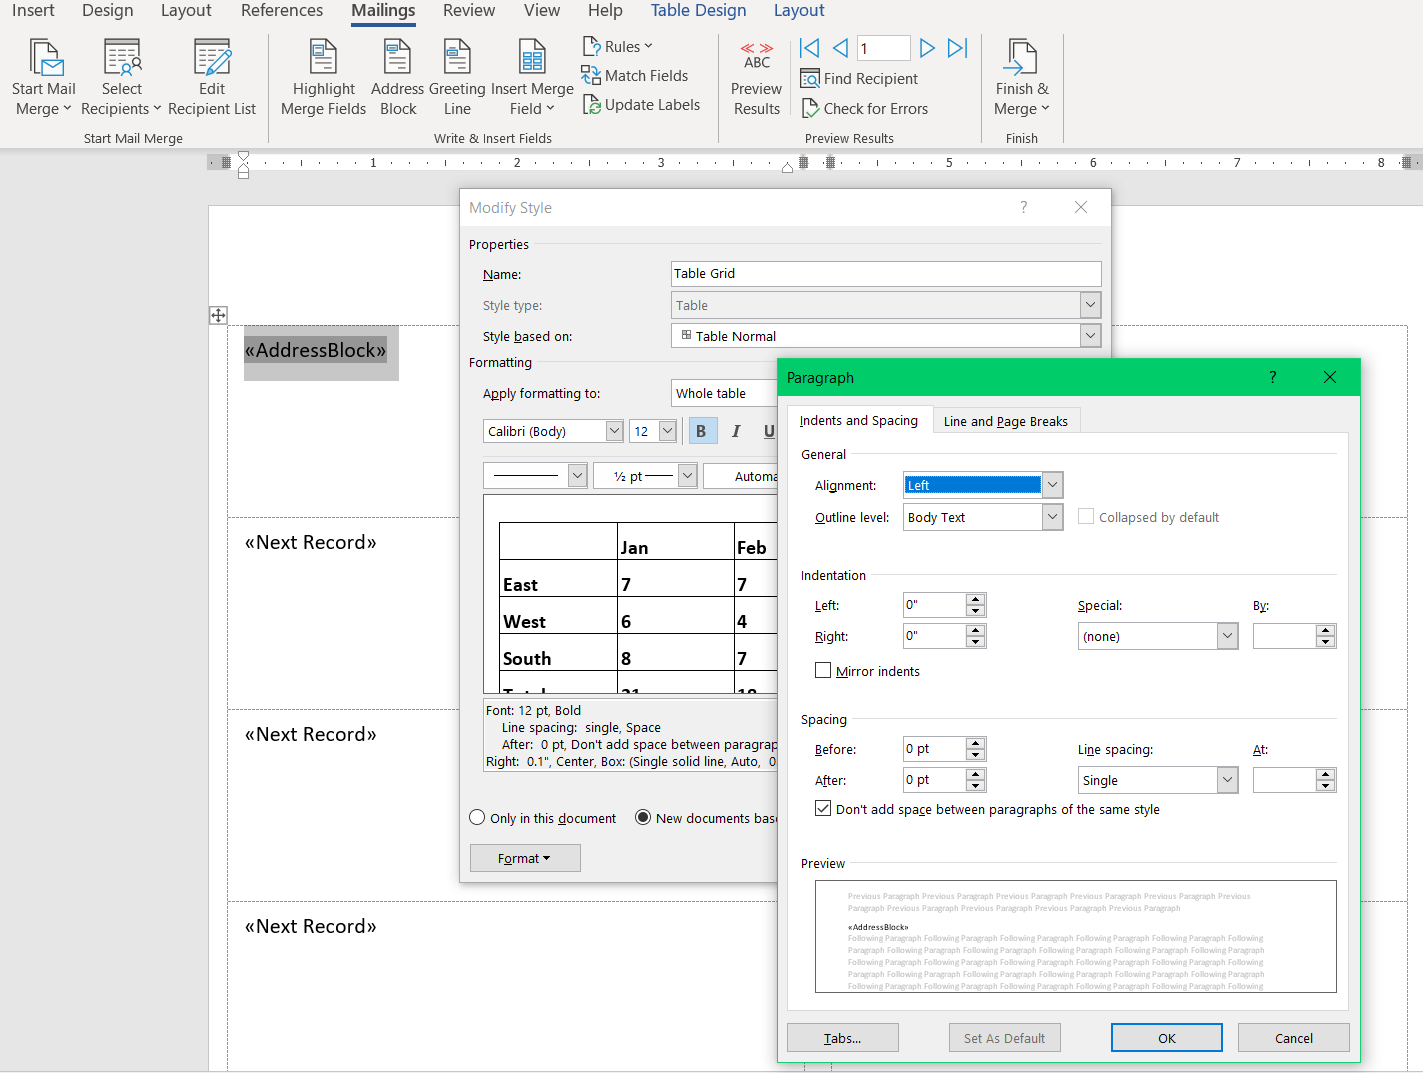Open font name Calibri dropdown
The height and width of the screenshot is (1073, 1423).
(614, 431)
